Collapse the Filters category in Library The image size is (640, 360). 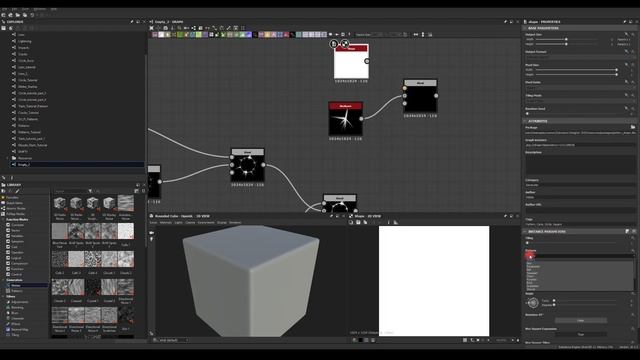[x=3, y=296]
